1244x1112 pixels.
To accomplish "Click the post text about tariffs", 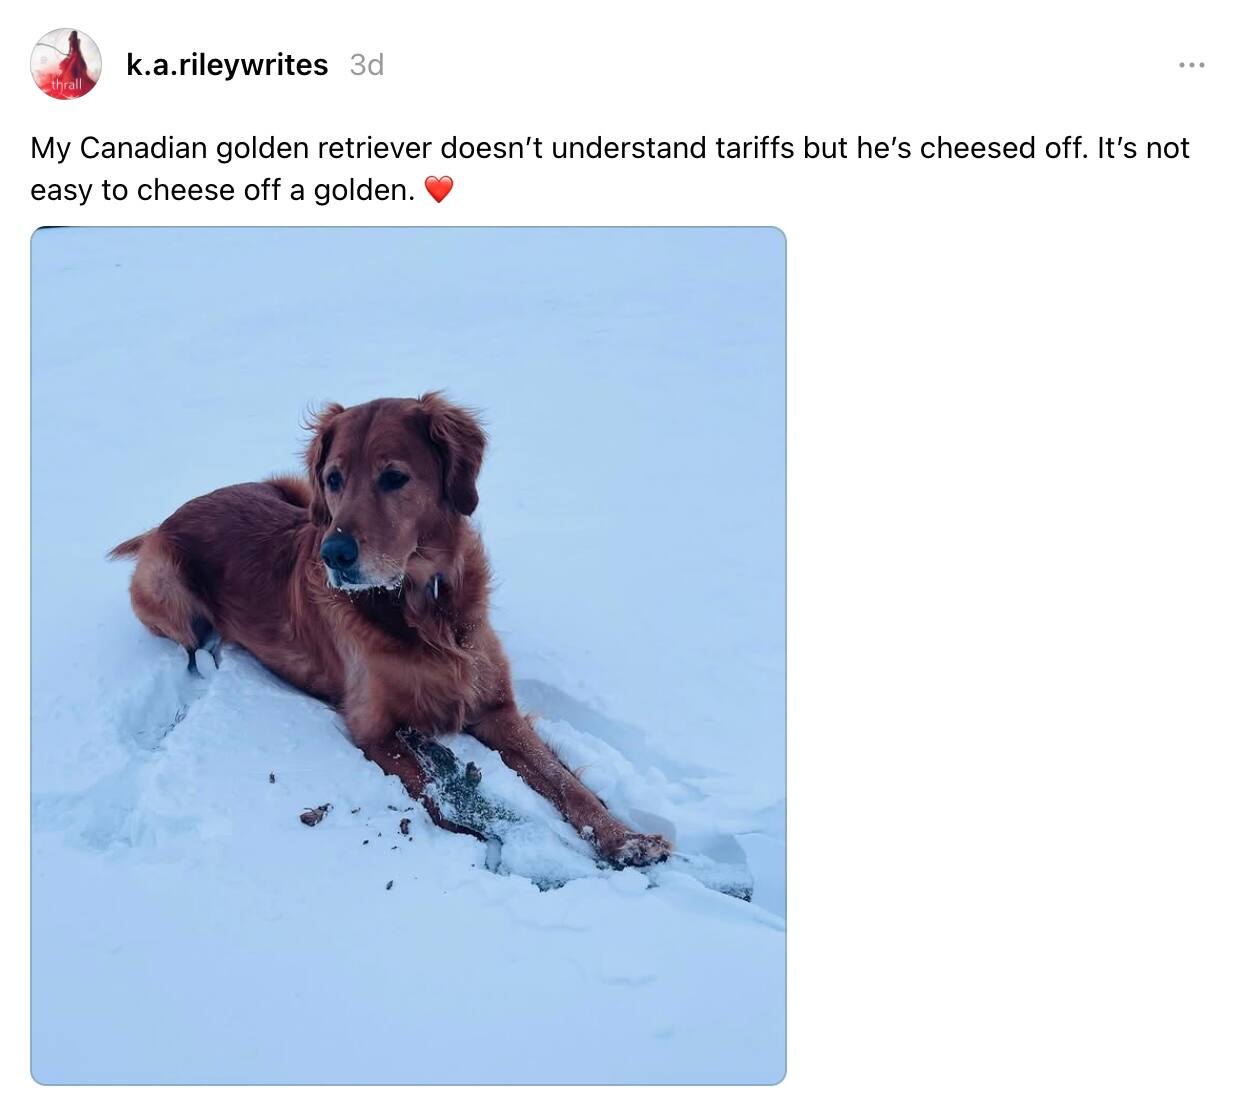I will [x=609, y=169].
